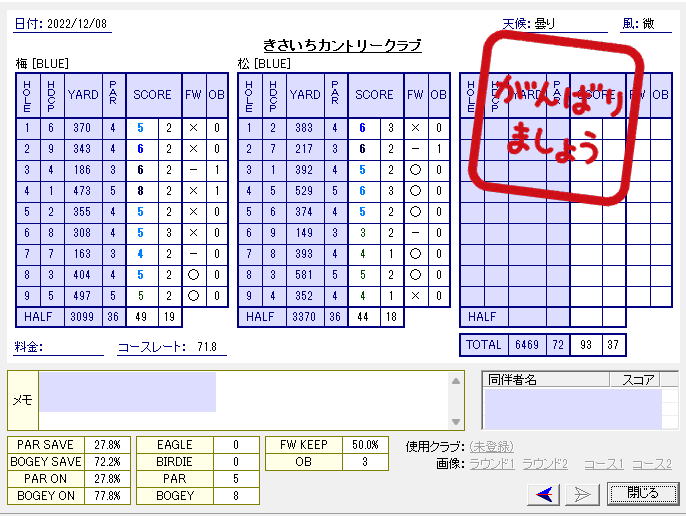Select 梅 hole 1 yardage 370
Image resolution: width=686 pixels, height=516 pixels.
(82, 128)
